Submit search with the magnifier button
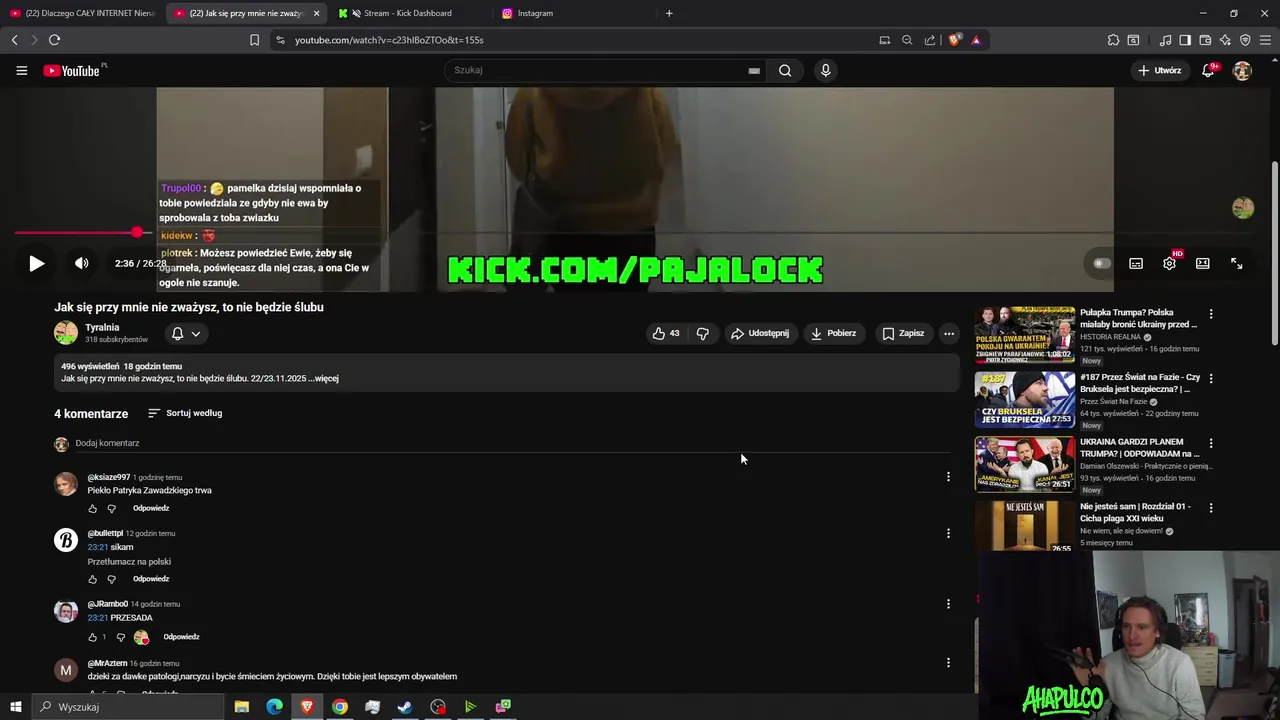Screen dimensions: 1280x720 pos(785,71)
